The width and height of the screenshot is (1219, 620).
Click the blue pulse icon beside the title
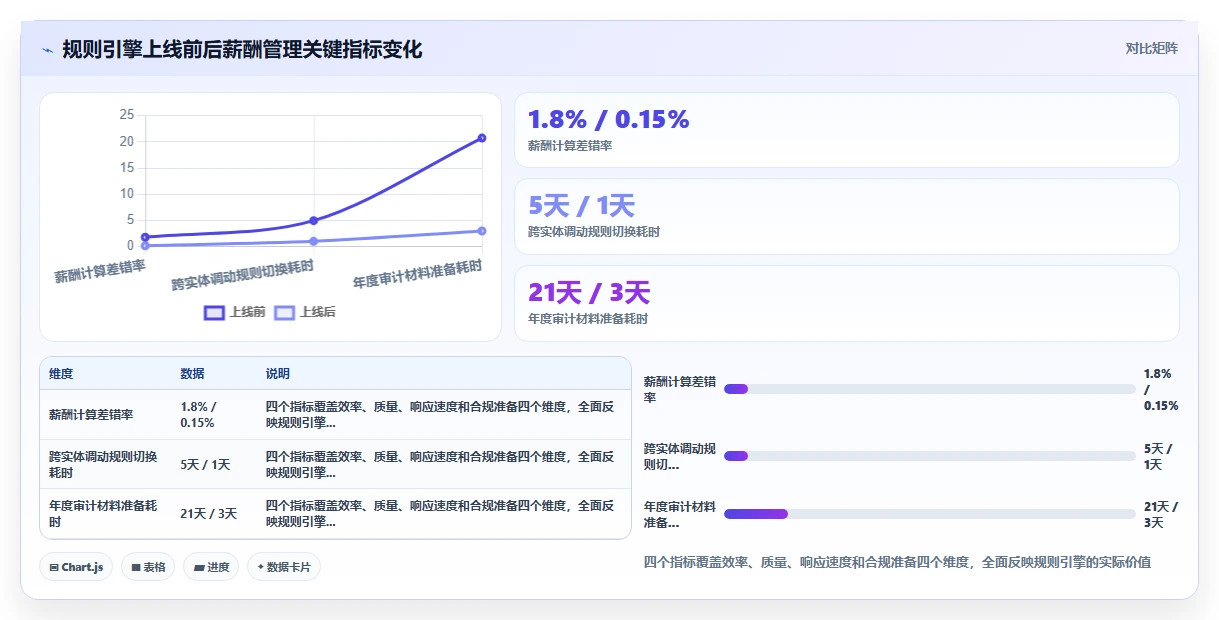[48, 49]
